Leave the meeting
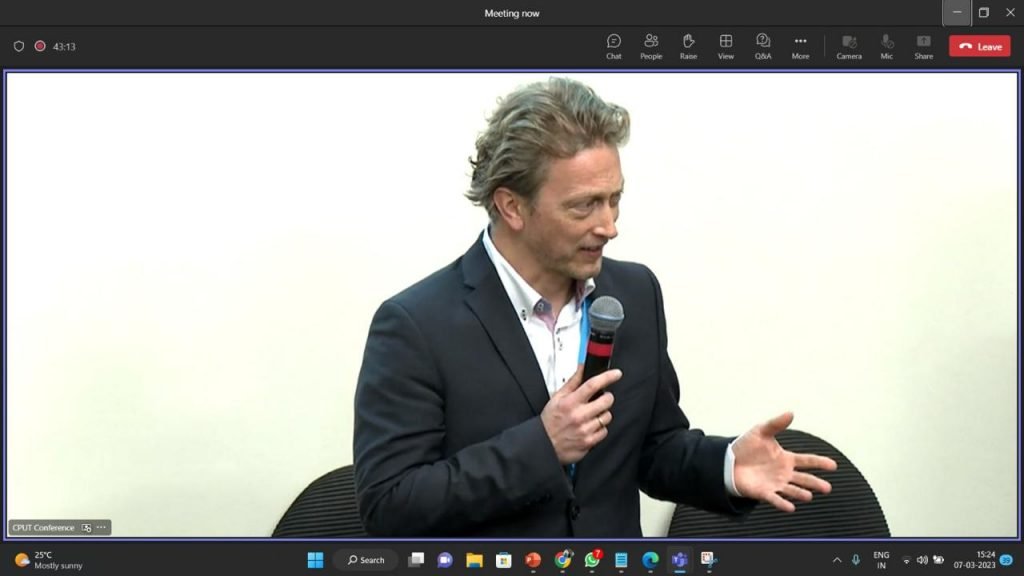Screen dimensions: 1024x576 click(x=980, y=46)
